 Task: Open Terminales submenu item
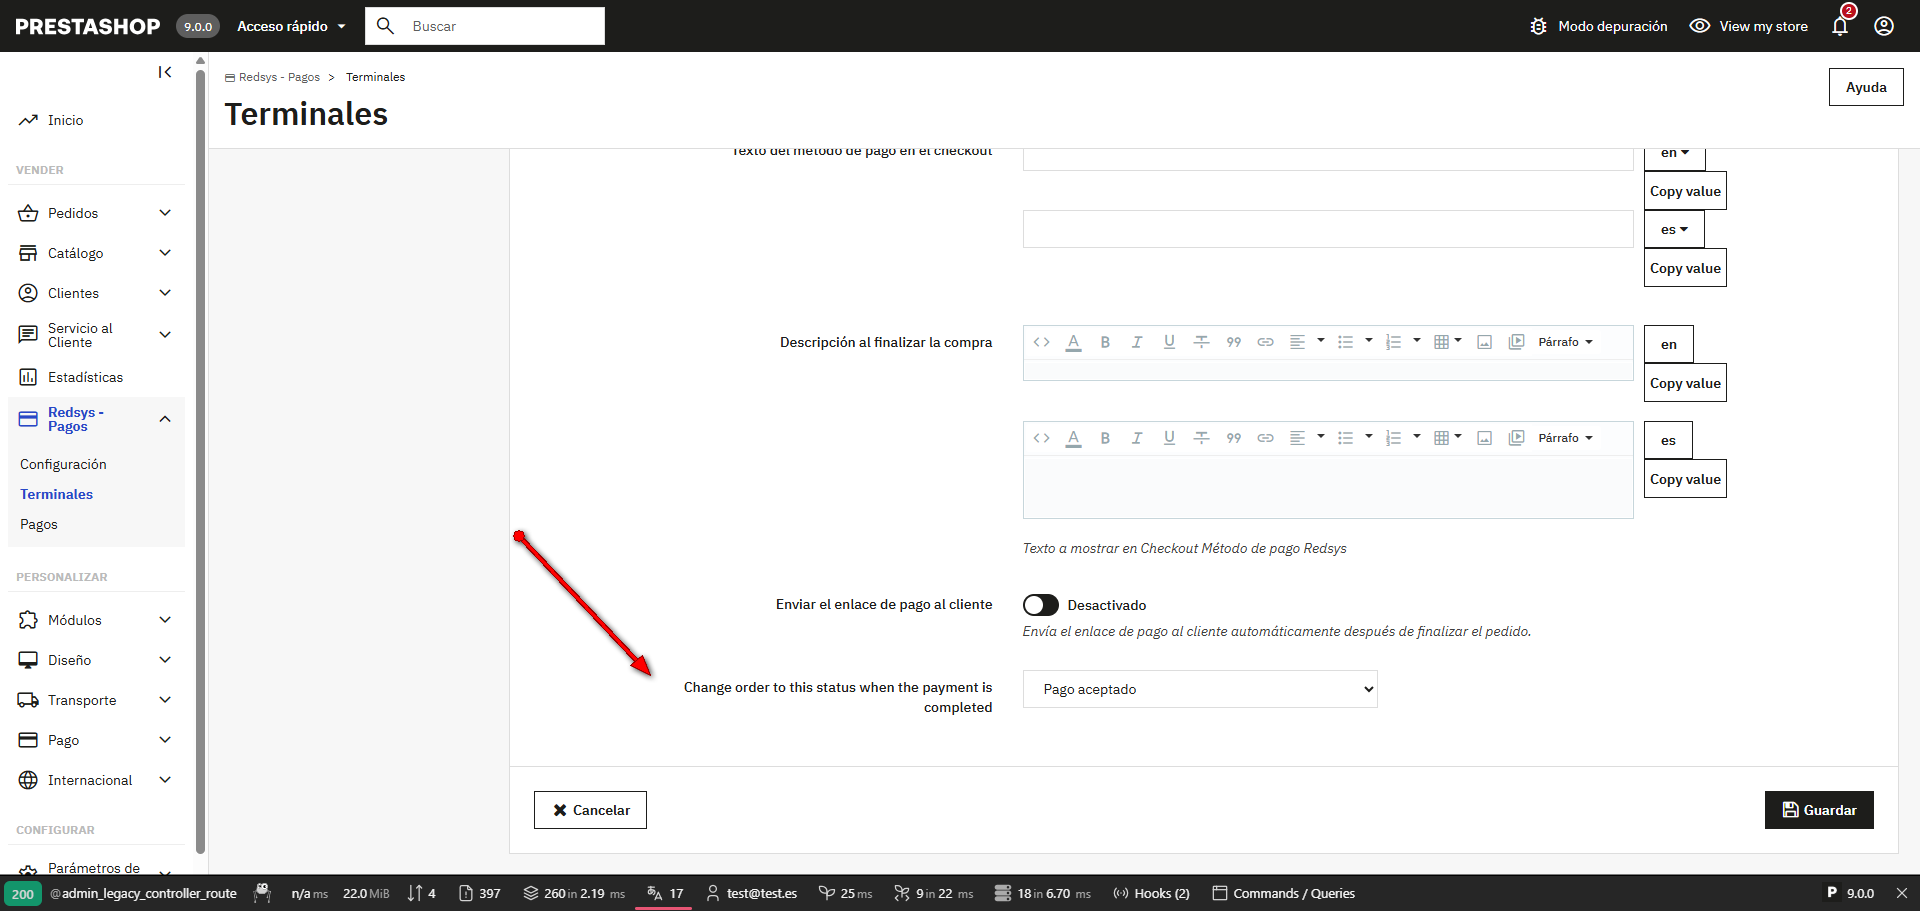[x=56, y=494]
